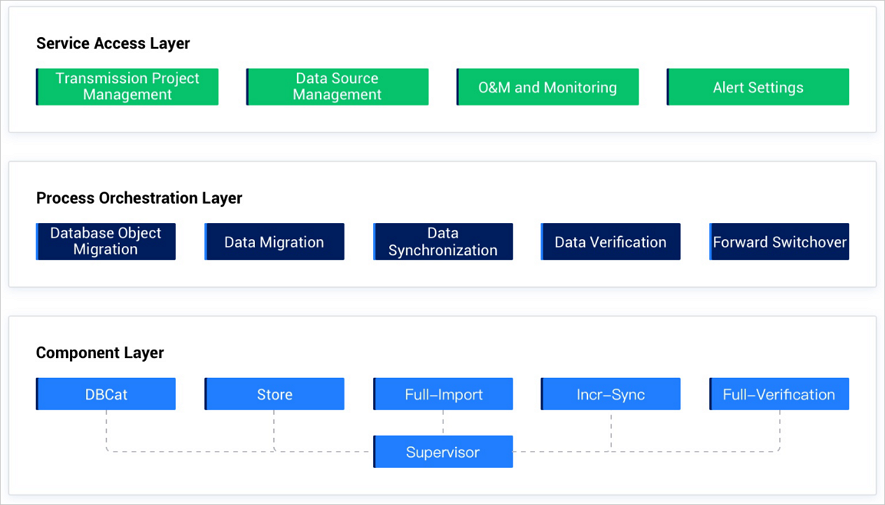The image size is (885, 505).
Task: Click the Transmission Project Management box
Action: click(x=127, y=87)
